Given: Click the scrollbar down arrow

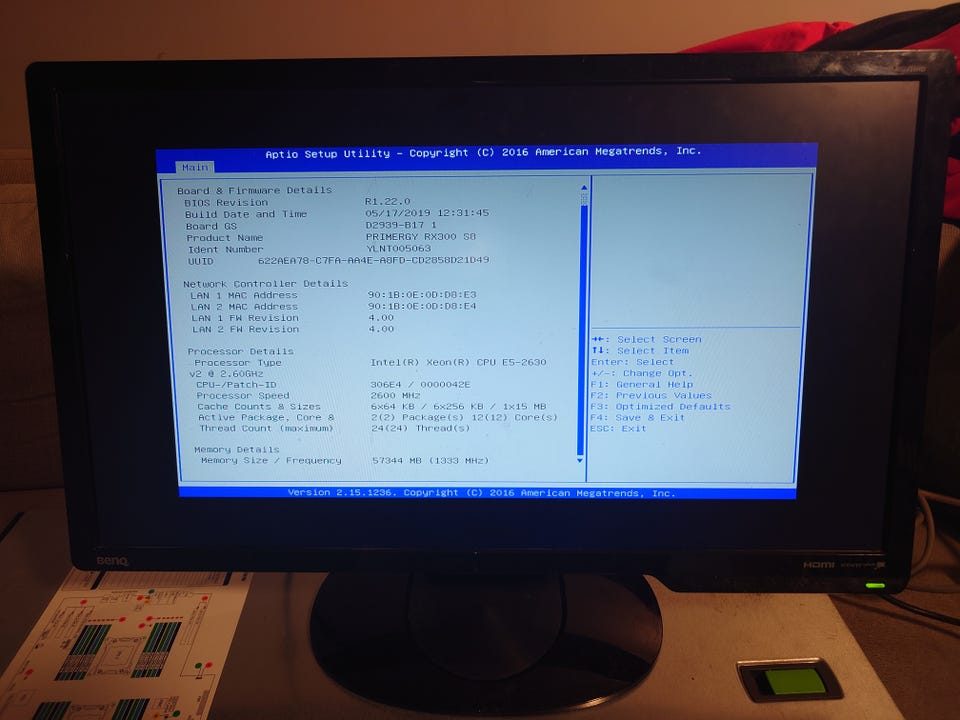Looking at the screenshot, I should click(580, 460).
